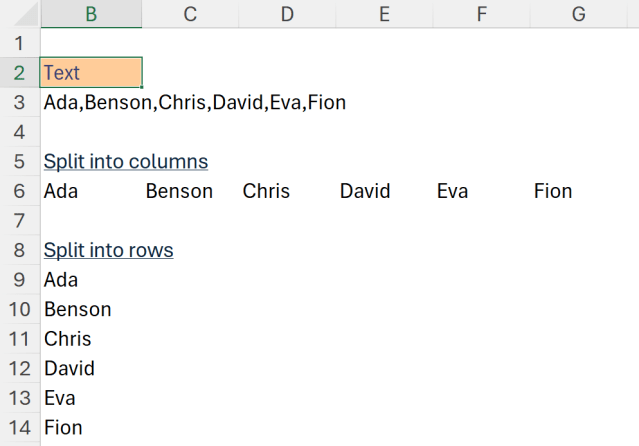This screenshot has height=446, width=639.
Task: Select the Chris cell in row 6
Action: [267, 191]
